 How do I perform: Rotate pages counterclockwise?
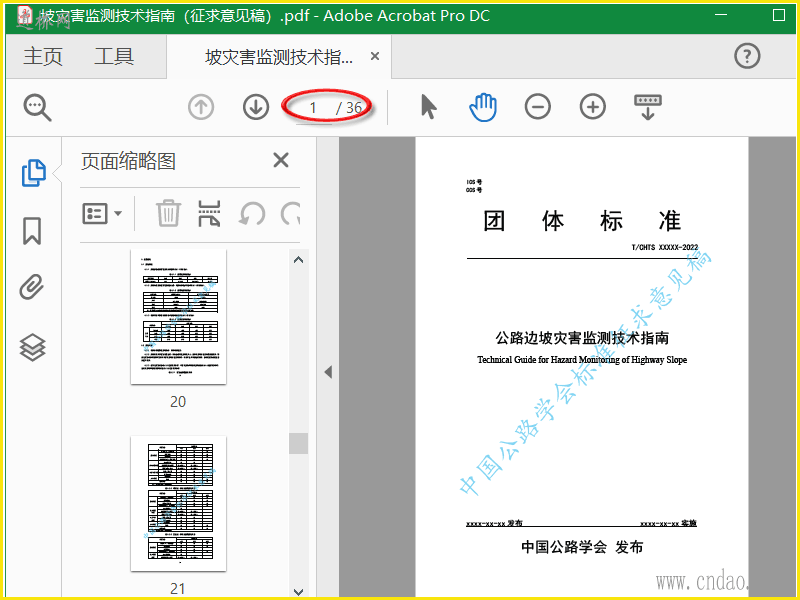(252, 214)
